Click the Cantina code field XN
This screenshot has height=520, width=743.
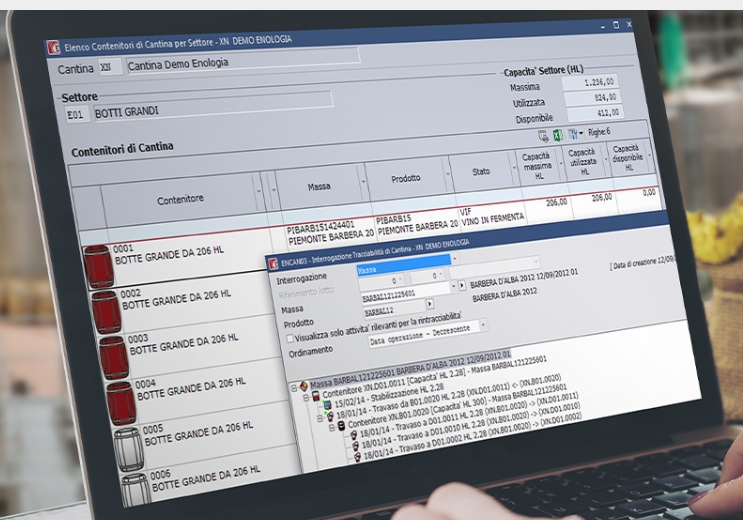point(110,67)
